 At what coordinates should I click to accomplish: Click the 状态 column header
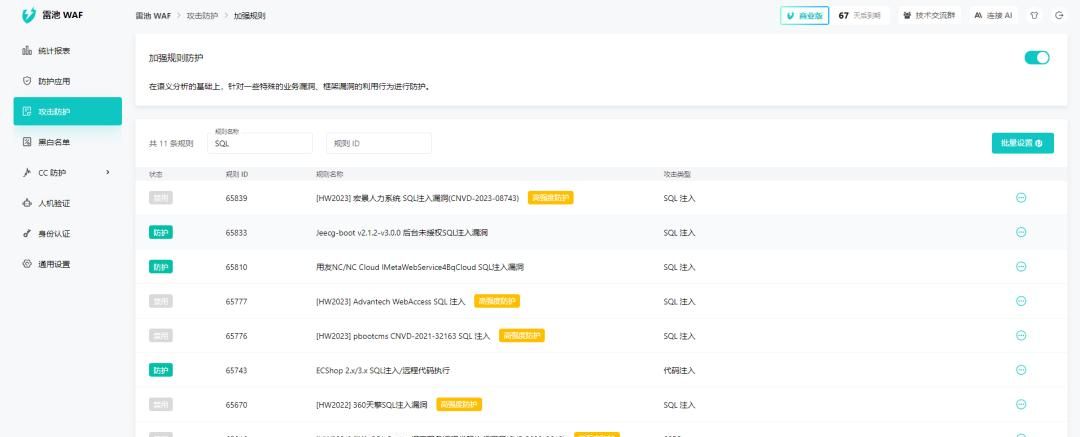[x=156, y=174]
